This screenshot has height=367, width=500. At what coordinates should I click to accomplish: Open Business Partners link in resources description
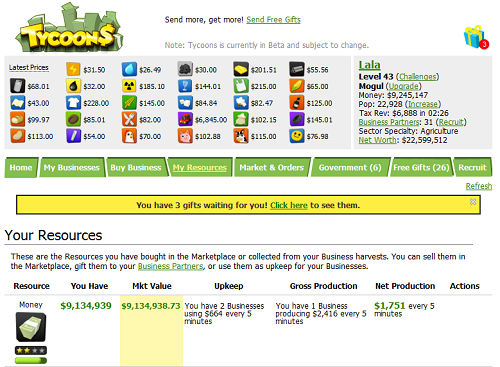point(170,266)
